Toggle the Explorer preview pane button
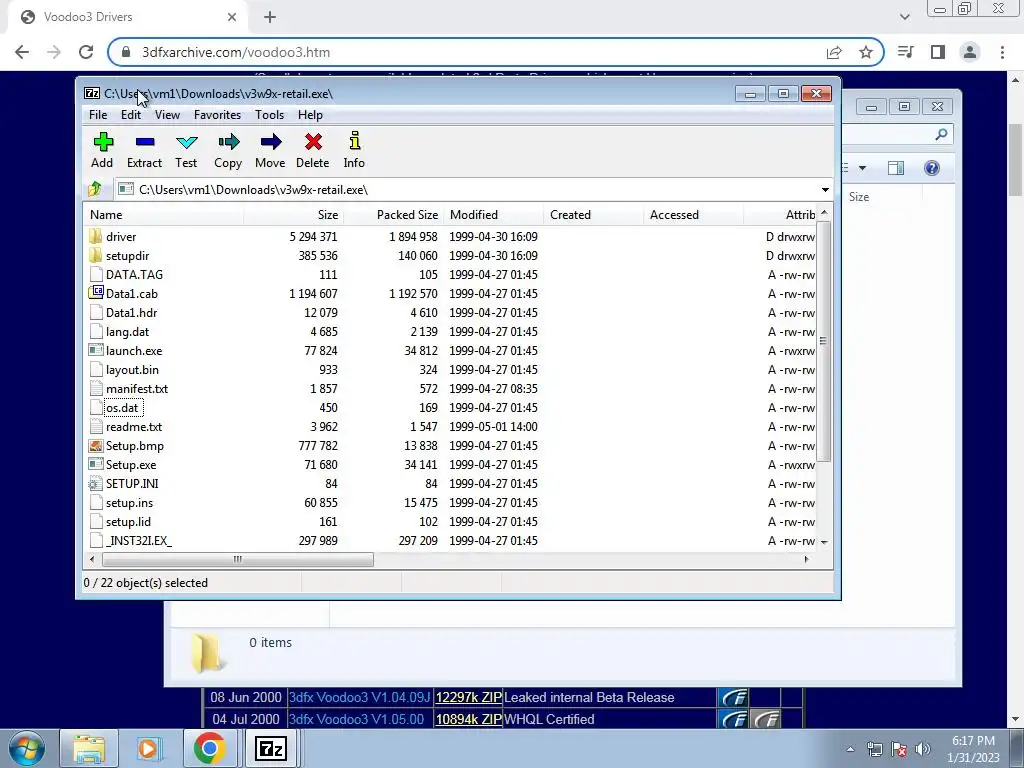Image resolution: width=1024 pixels, height=768 pixels. (x=896, y=168)
